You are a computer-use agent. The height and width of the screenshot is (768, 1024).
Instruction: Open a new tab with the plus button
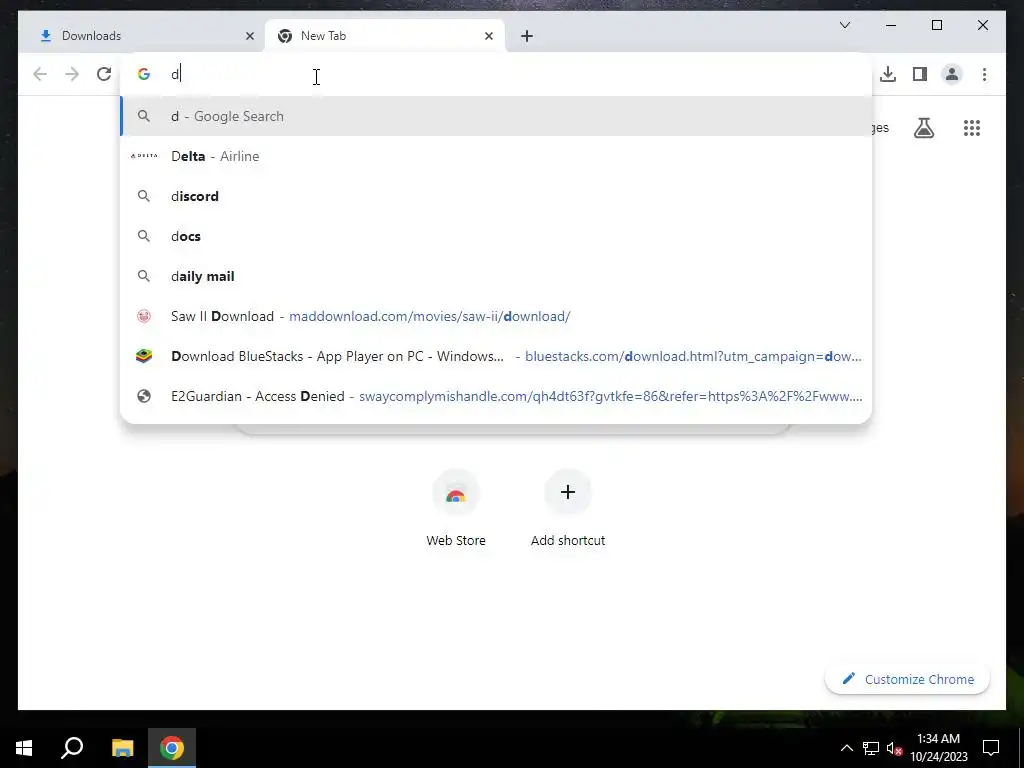526,36
